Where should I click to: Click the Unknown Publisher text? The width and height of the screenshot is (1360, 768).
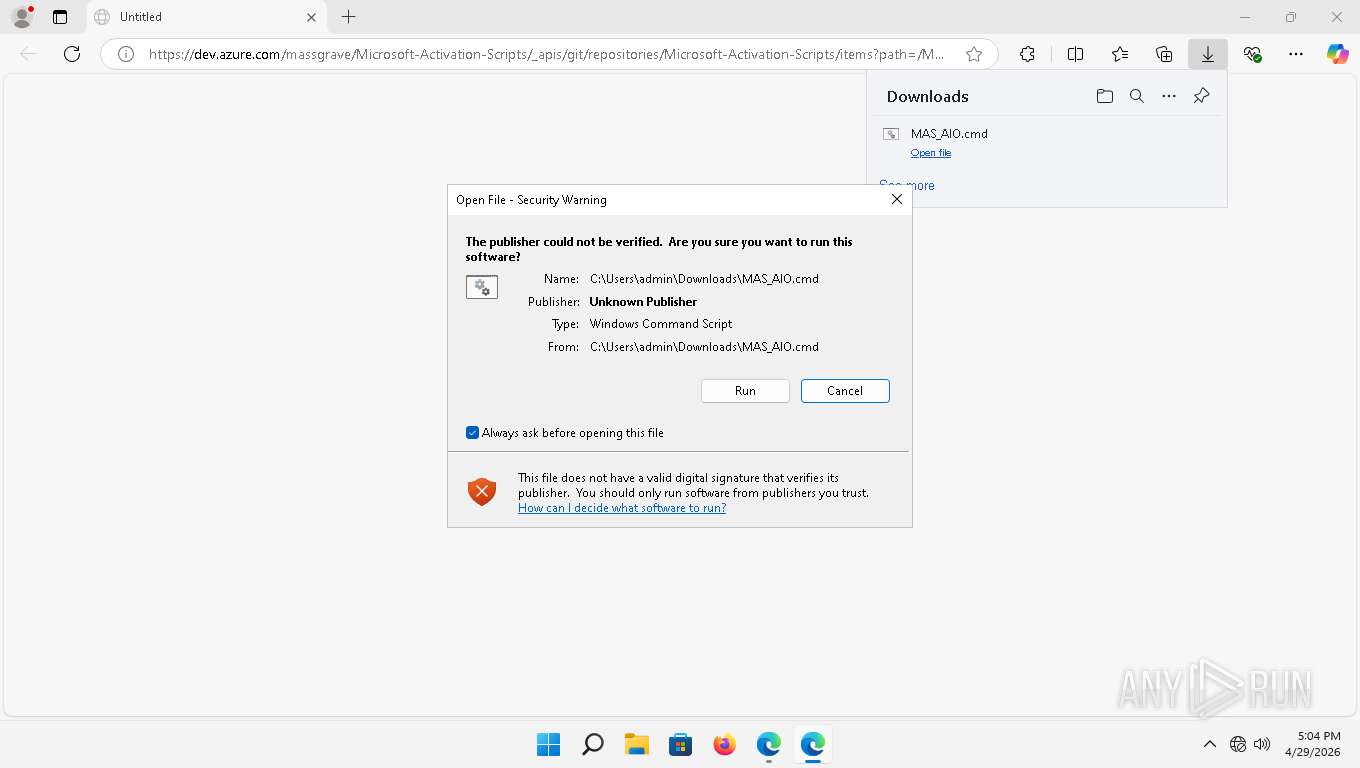tap(643, 302)
